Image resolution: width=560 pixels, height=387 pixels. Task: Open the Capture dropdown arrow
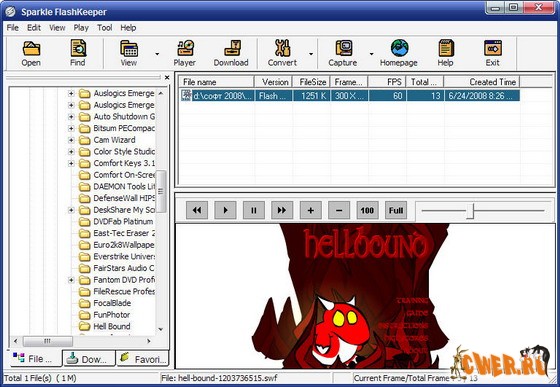(x=371, y=54)
